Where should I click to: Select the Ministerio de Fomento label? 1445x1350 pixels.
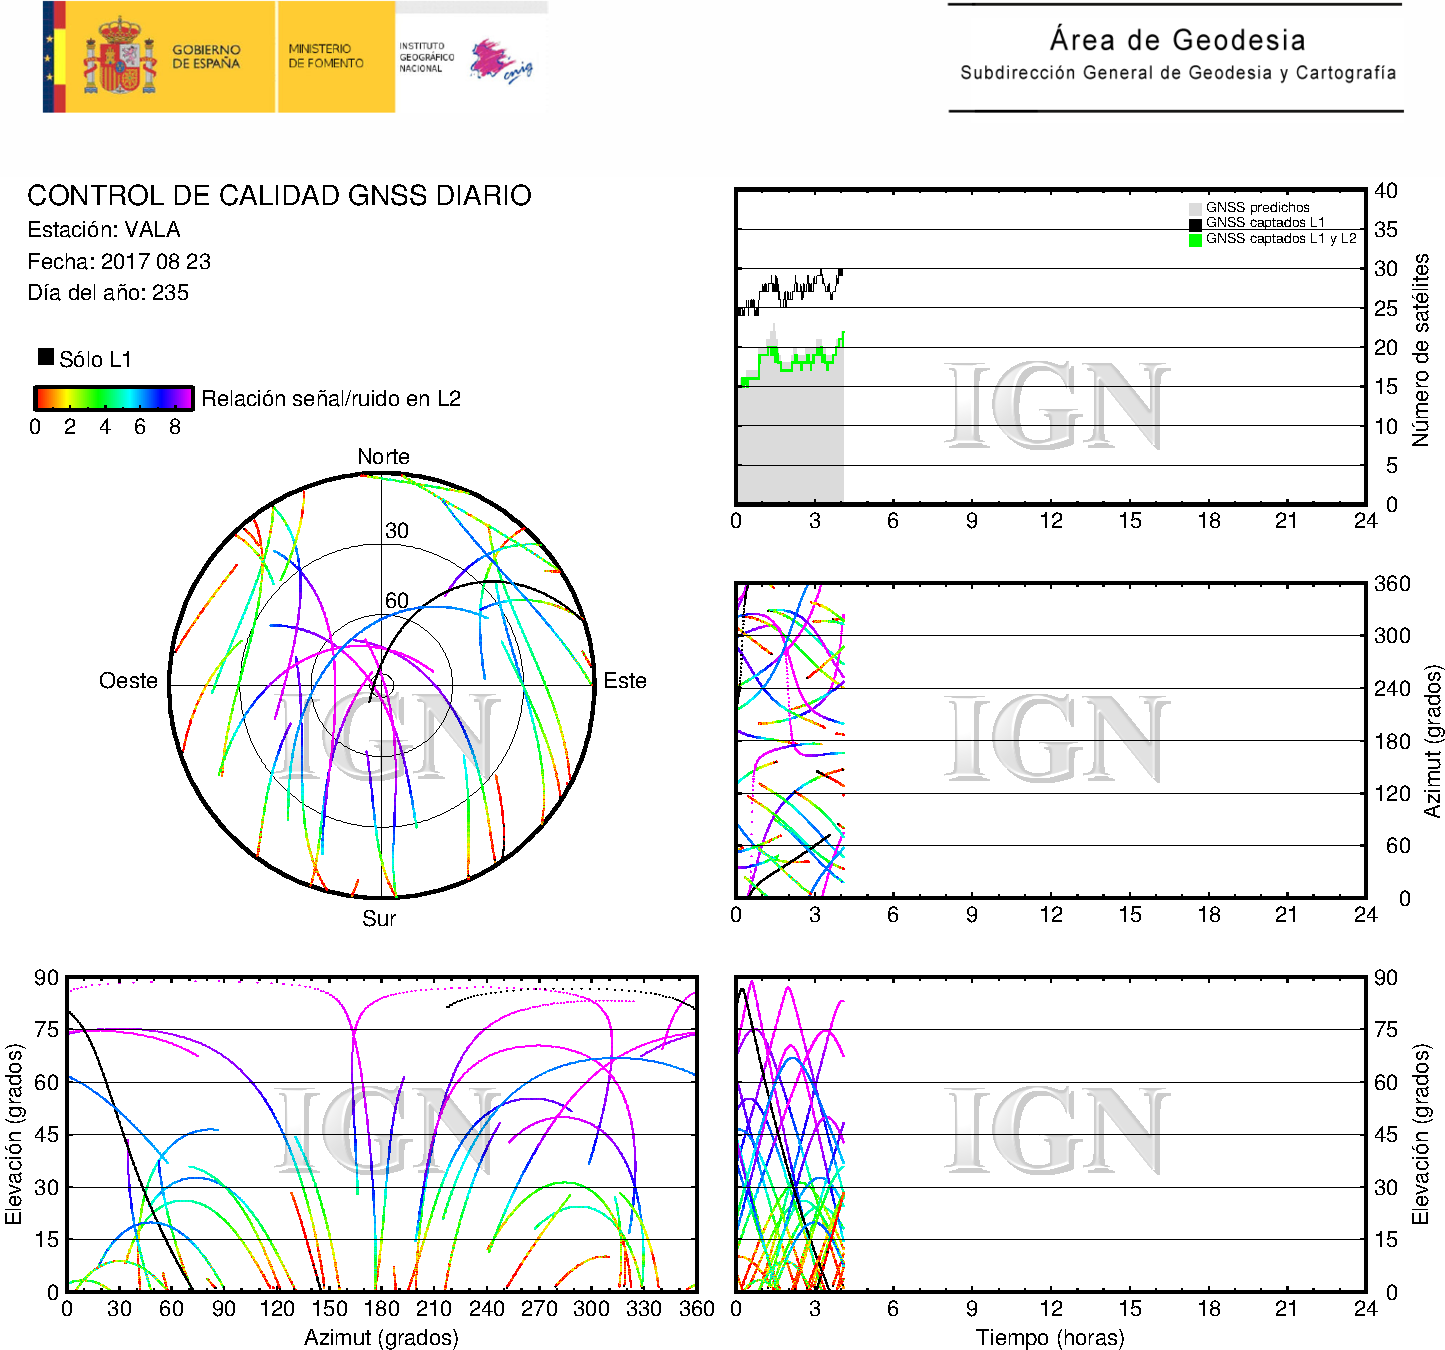point(326,56)
